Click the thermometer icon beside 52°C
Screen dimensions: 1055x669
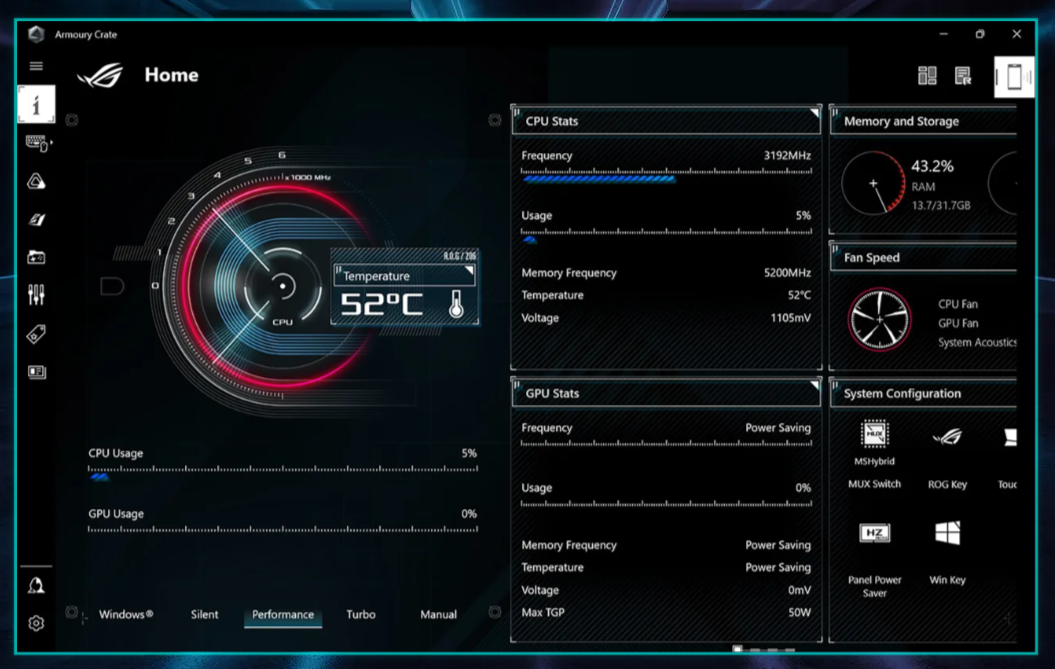click(456, 304)
